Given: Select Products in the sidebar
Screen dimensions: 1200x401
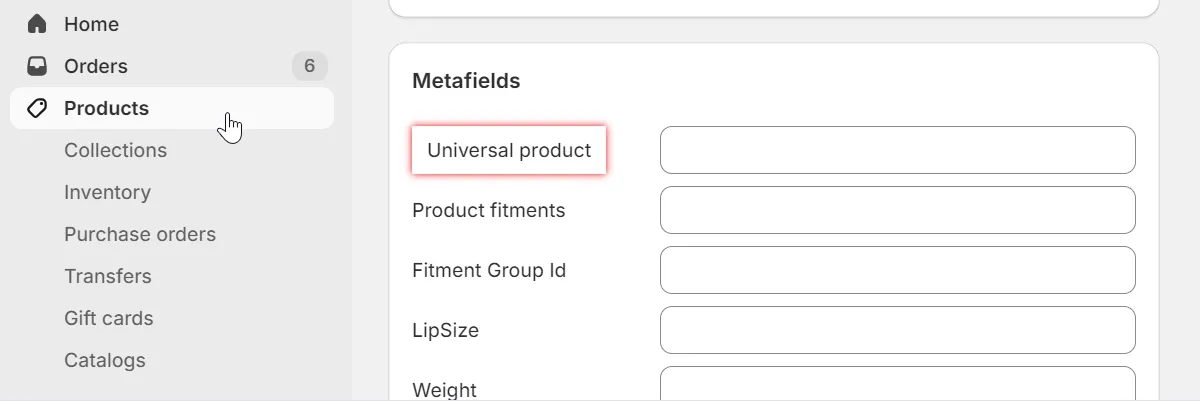Looking at the screenshot, I should [106, 108].
